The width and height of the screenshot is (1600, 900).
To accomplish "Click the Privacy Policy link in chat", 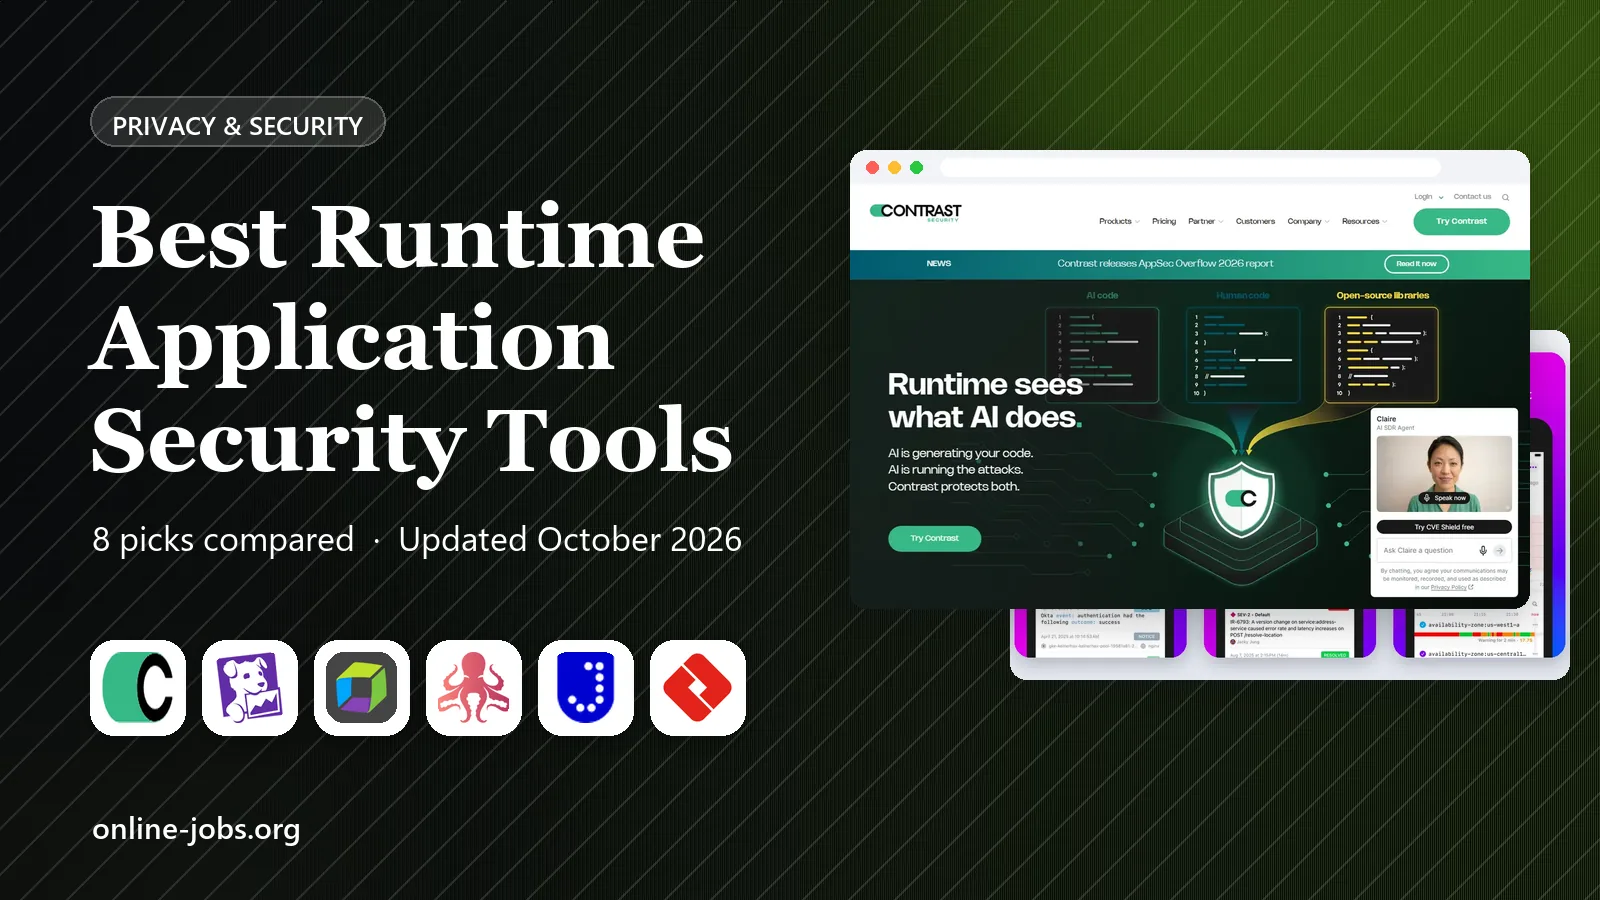I will [x=1451, y=588].
